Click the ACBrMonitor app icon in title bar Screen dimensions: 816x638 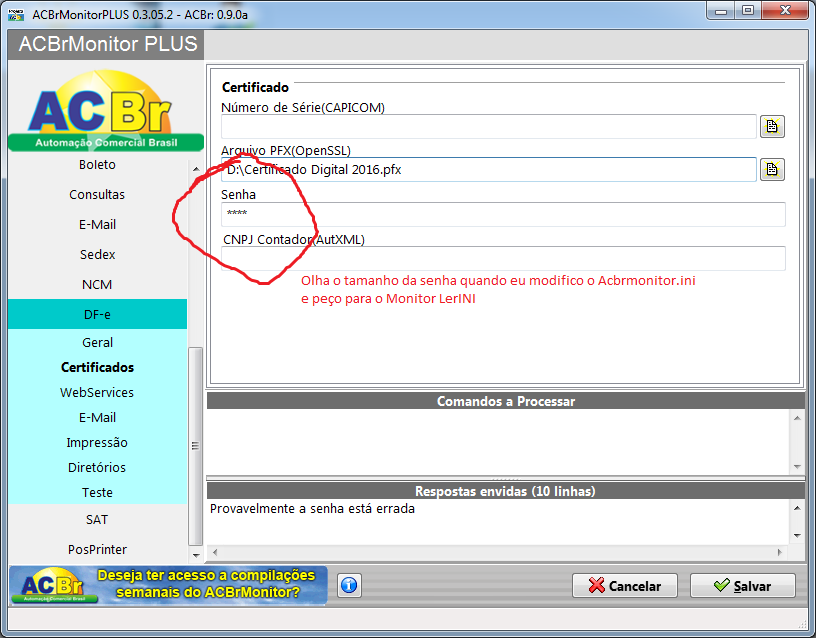pos(16,14)
